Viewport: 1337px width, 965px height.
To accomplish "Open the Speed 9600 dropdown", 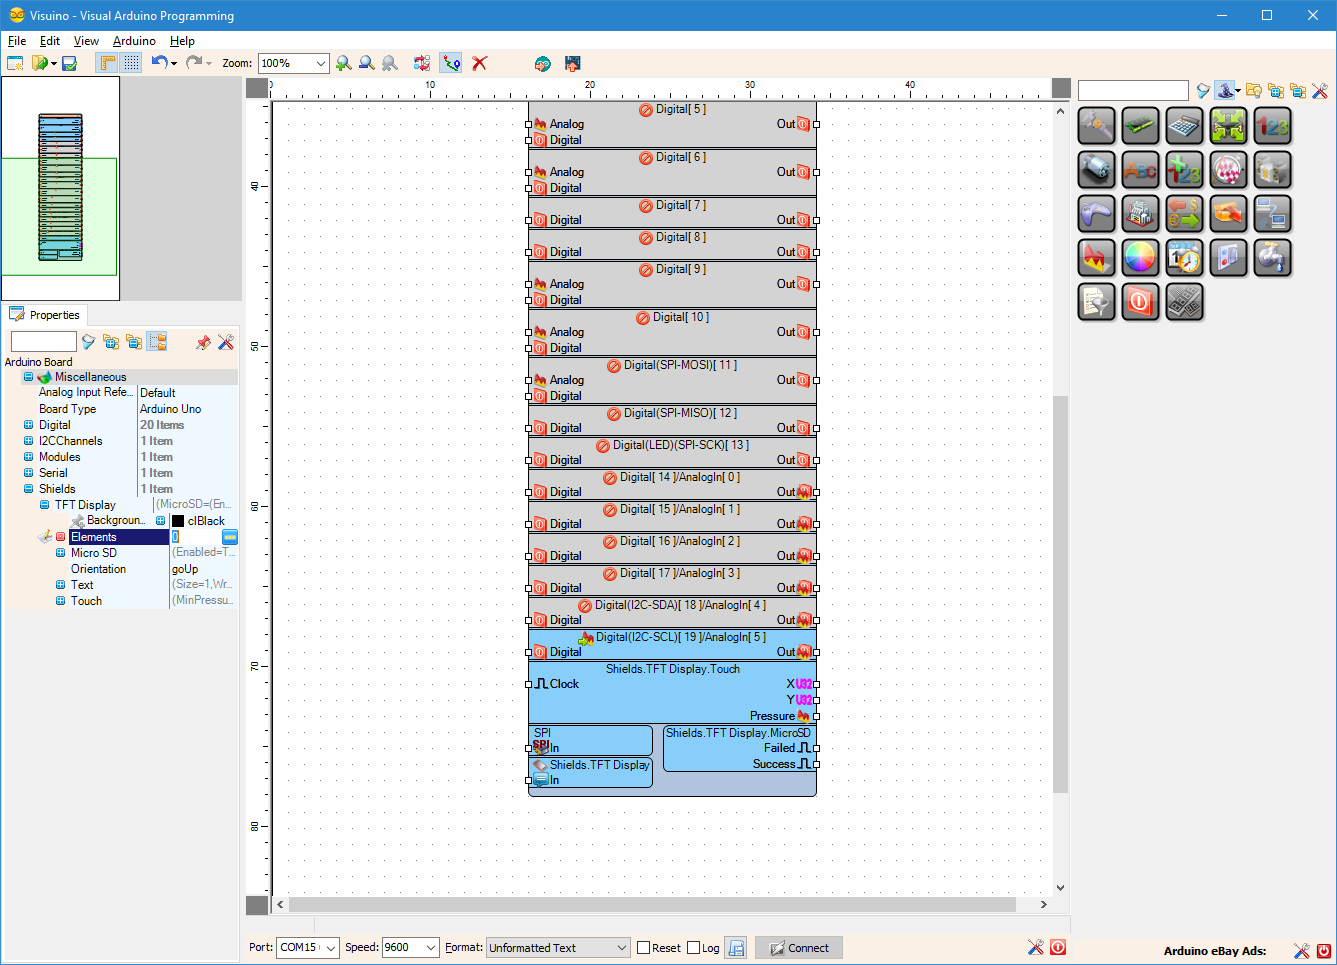I will [433, 947].
